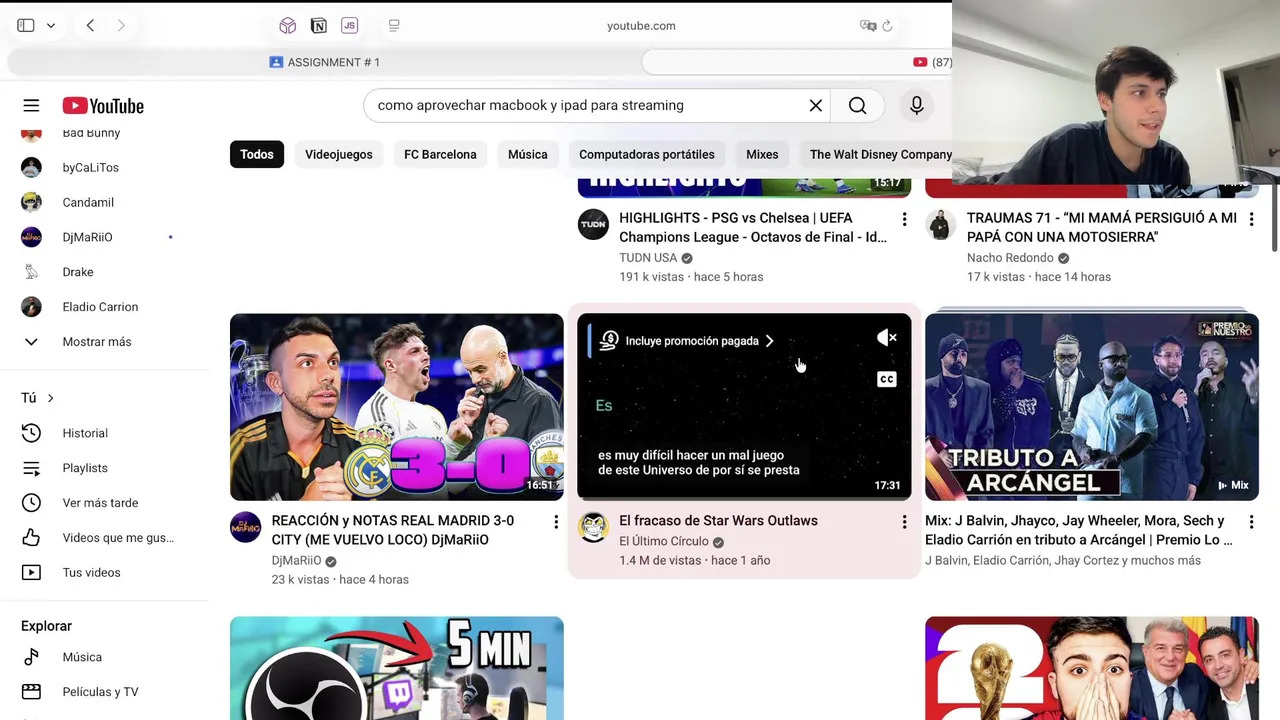Open Ver más tarde list

[x=98, y=503]
